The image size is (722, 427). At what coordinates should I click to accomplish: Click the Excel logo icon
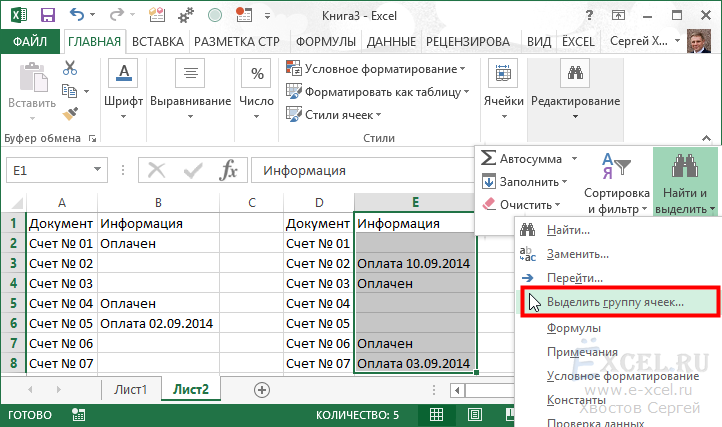(18, 15)
